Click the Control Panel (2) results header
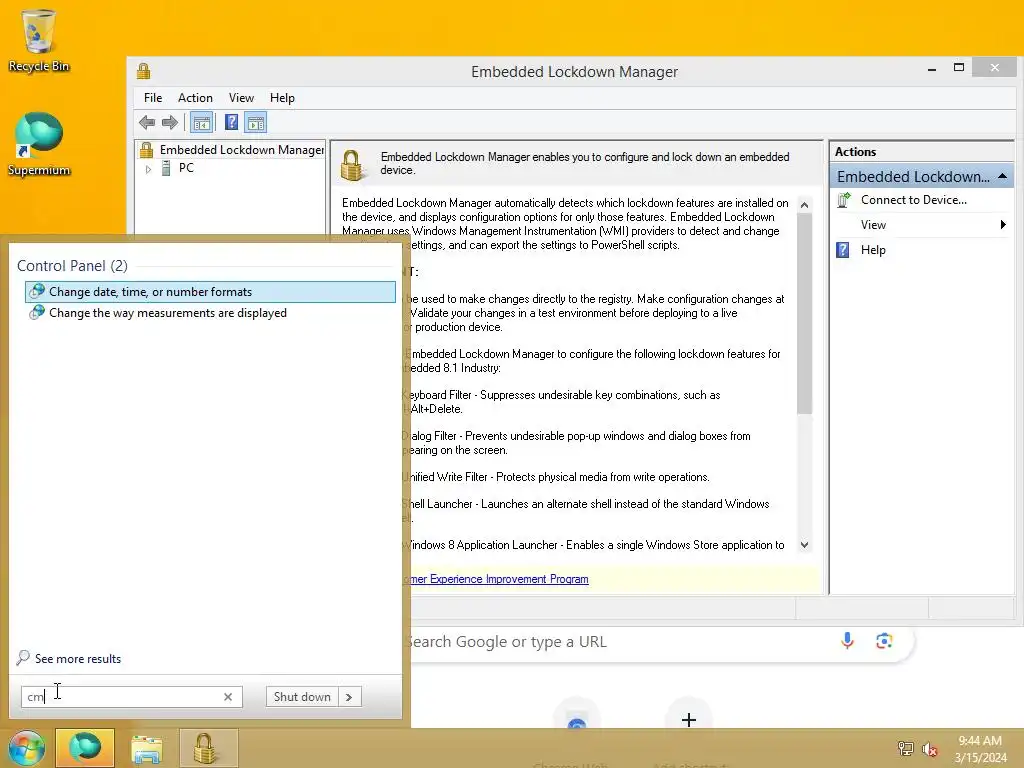This screenshot has height=768, width=1024. [72, 266]
